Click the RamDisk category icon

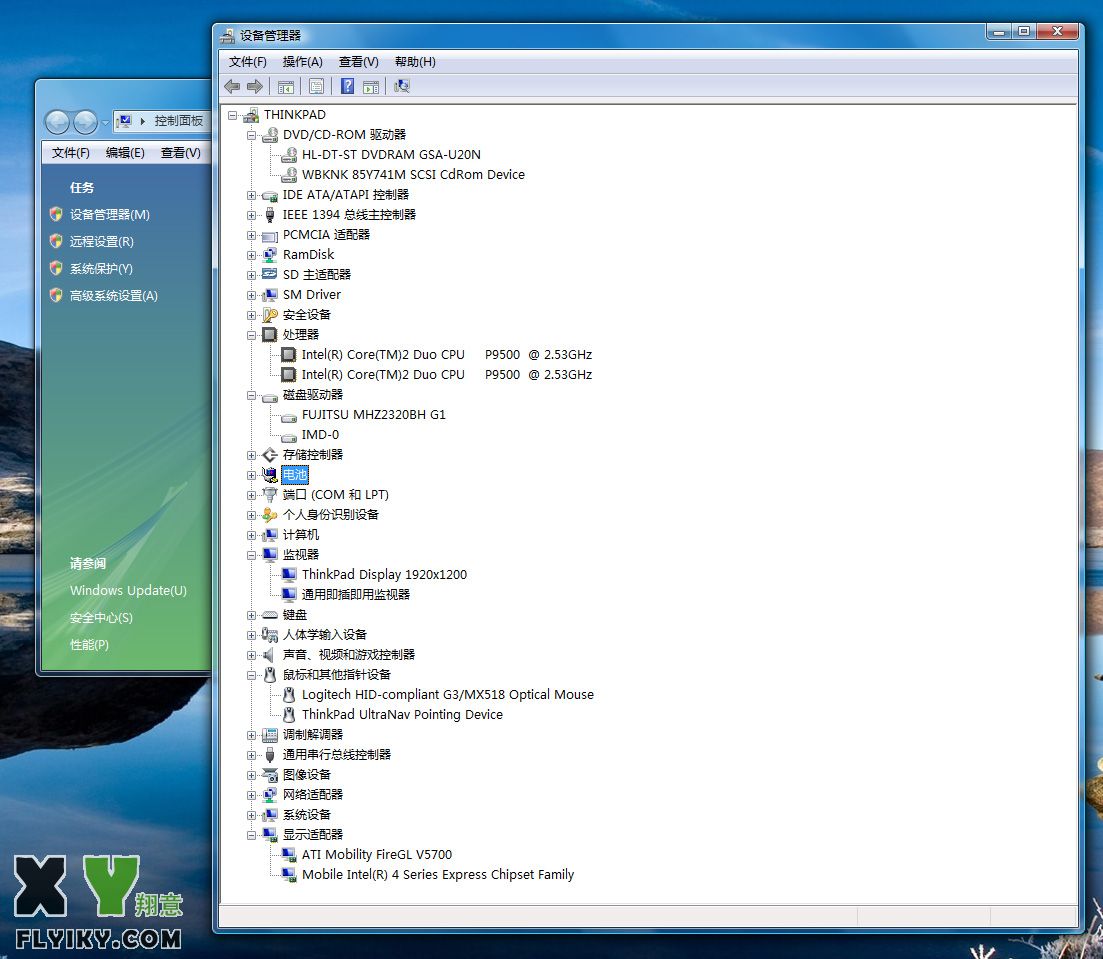click(x=269, y=255)
